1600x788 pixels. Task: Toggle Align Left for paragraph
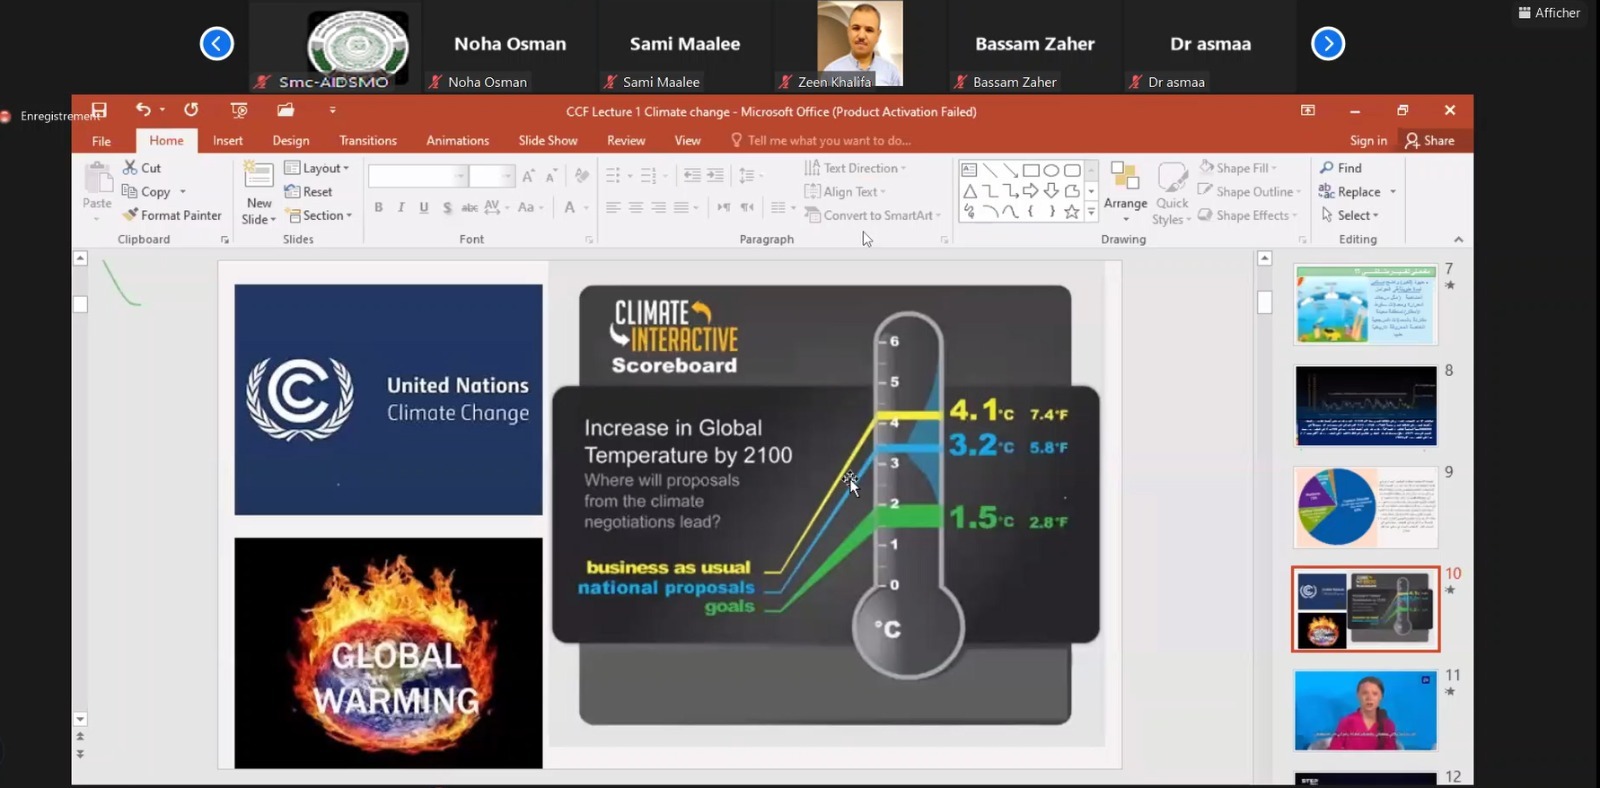(x=613, y=207)
